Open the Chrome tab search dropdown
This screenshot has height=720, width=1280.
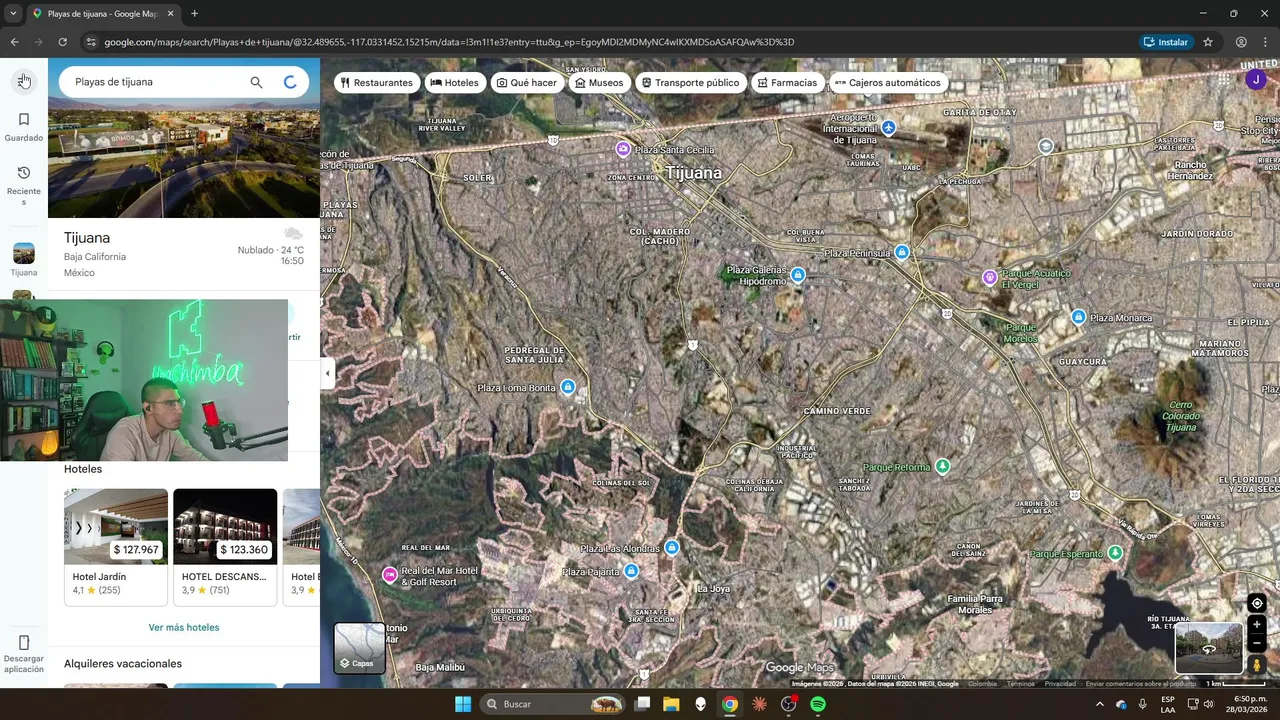coord(13,14)
